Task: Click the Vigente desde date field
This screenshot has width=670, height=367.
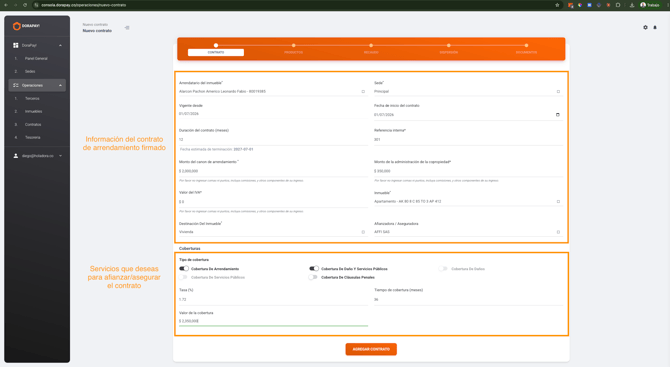Action: [273, 114]
